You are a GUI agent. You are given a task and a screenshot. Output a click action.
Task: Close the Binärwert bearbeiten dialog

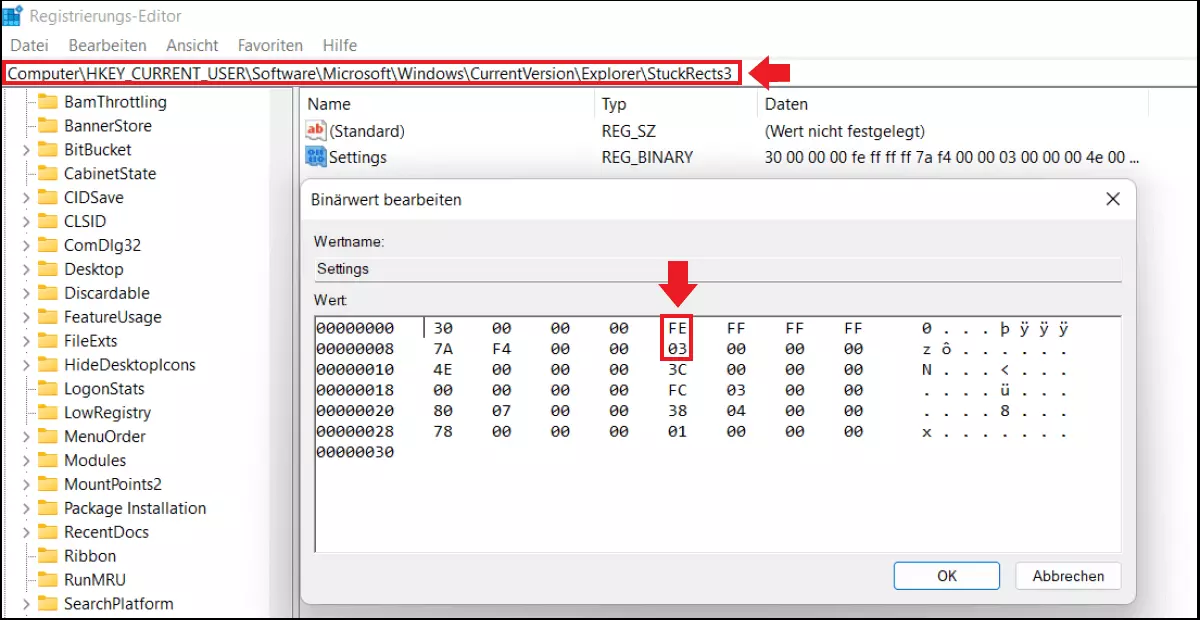click(x=1112, y=199)
